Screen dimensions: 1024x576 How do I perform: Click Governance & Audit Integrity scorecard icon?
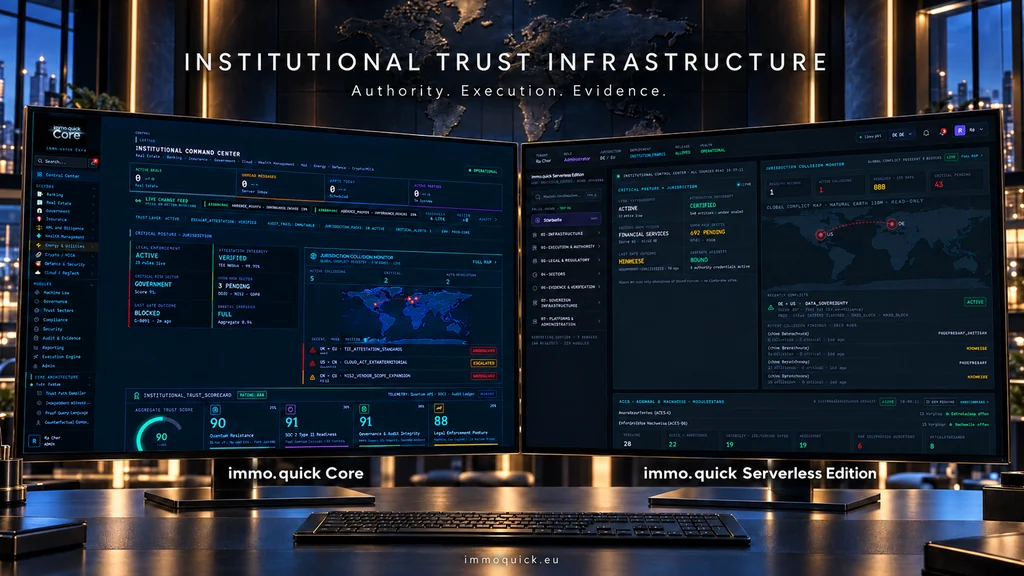click(364, 409)
